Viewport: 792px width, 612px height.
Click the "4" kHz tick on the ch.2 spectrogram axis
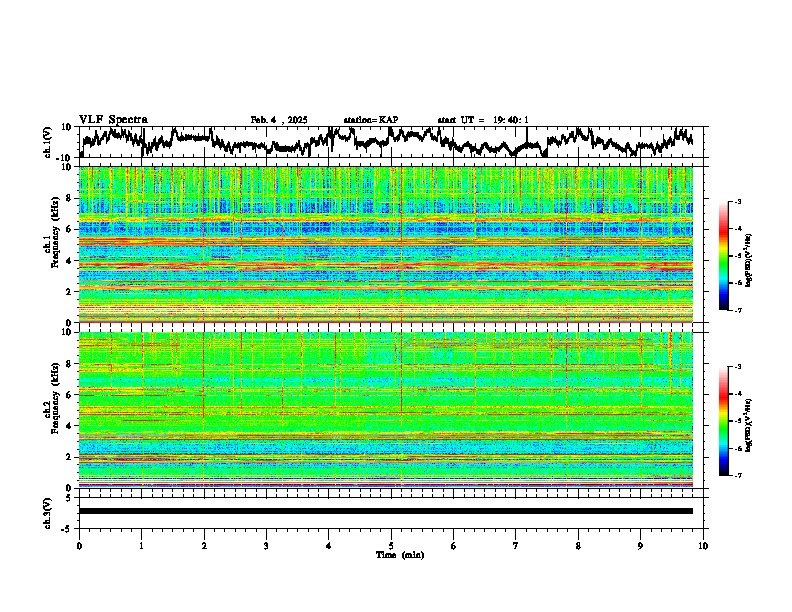point(69,426)
